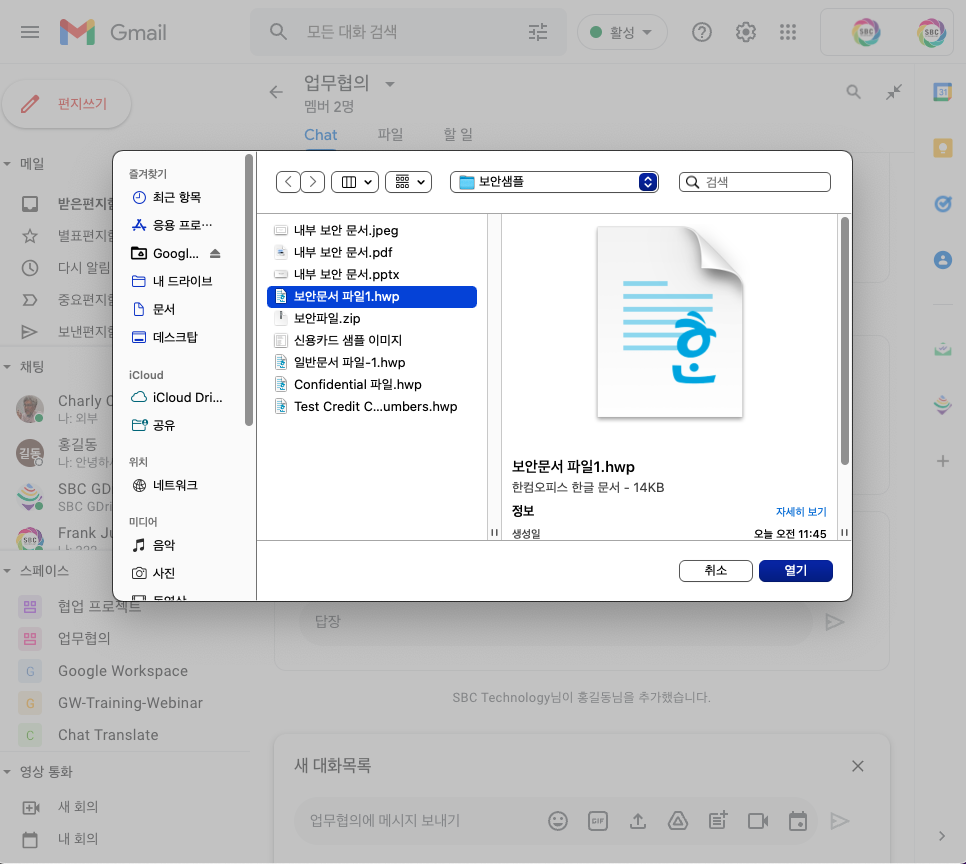Go back with the arrow beside 업무협의
This screenshot has width=966, height=864.
point(276,92)
